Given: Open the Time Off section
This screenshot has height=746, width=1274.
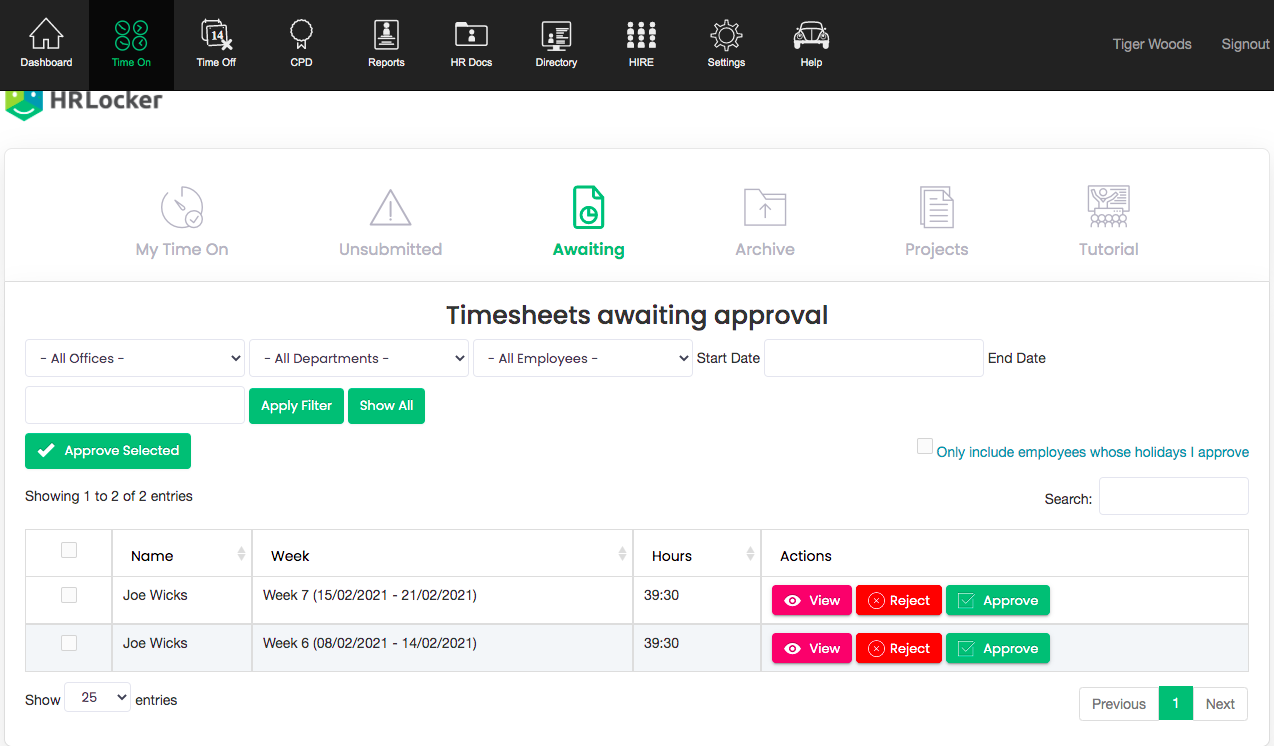Looking at the screenshot, I should point(216,44).
